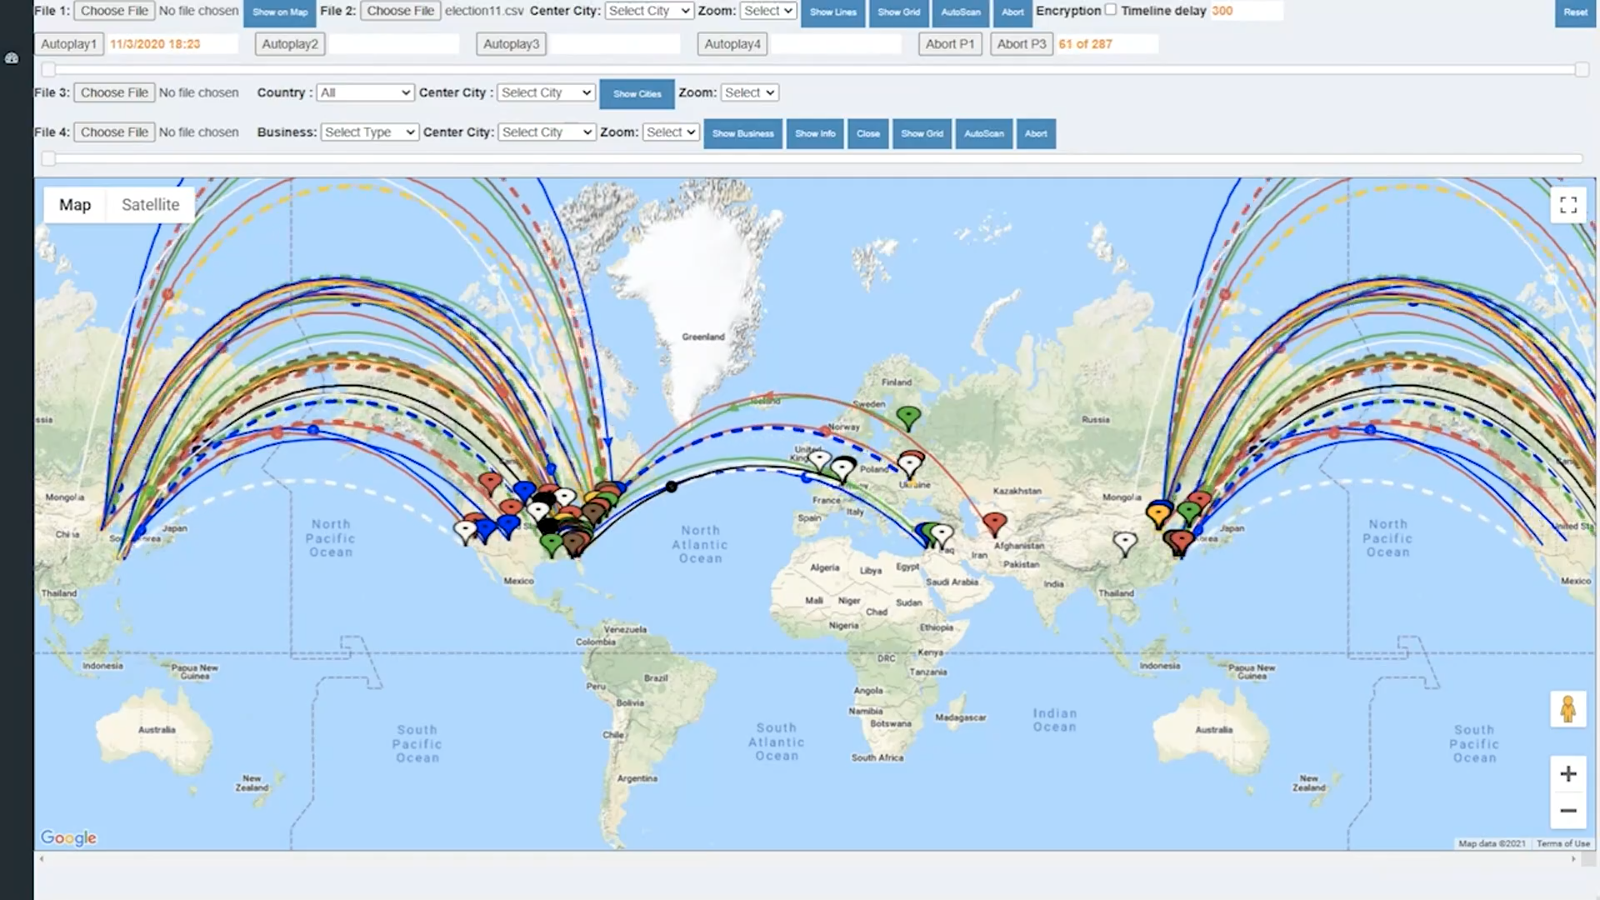Open File 3 Center City dropdown
Screen dimensions: 1600x900
(546, 92)
